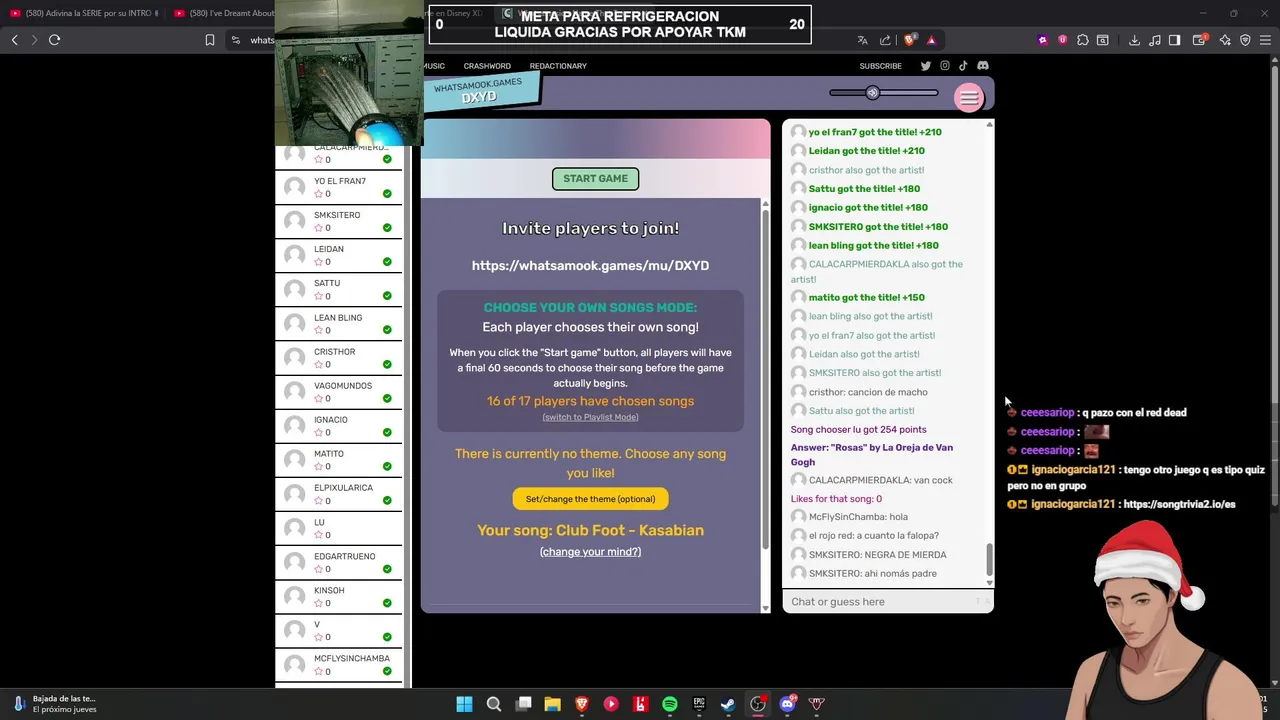Screen dimensions: 1280x720
Task: Click the whatsamook.games/mu/DXYD invite link
Action: [590, 265]
